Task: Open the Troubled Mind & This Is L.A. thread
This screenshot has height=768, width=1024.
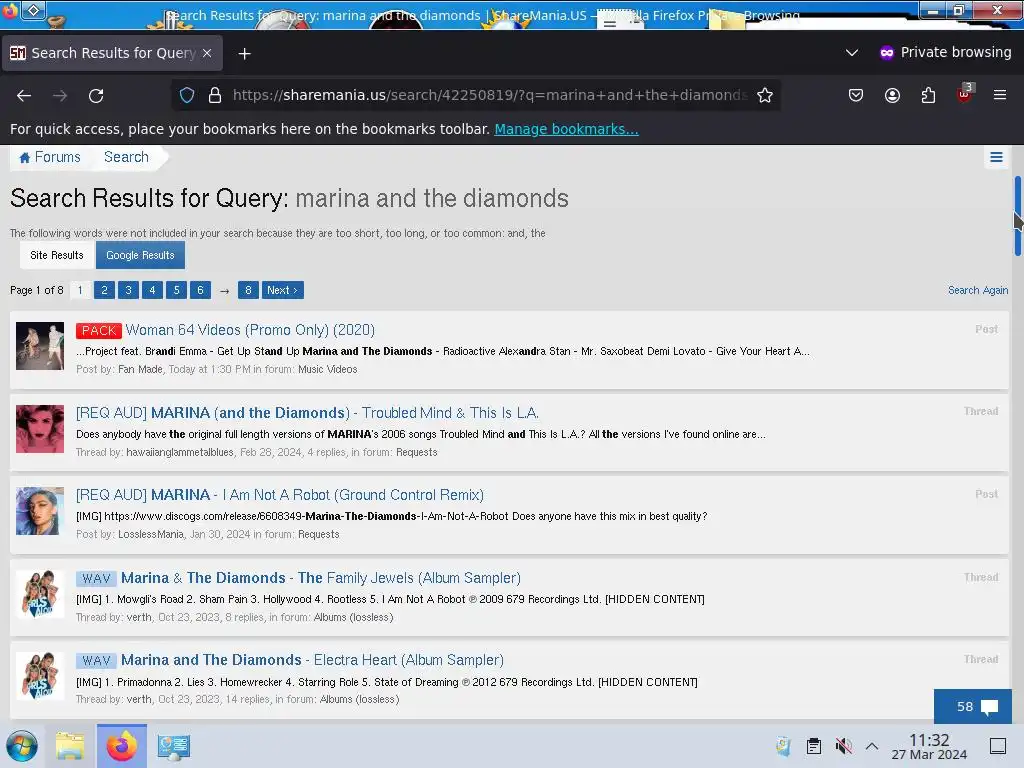Action: [308, 413]
